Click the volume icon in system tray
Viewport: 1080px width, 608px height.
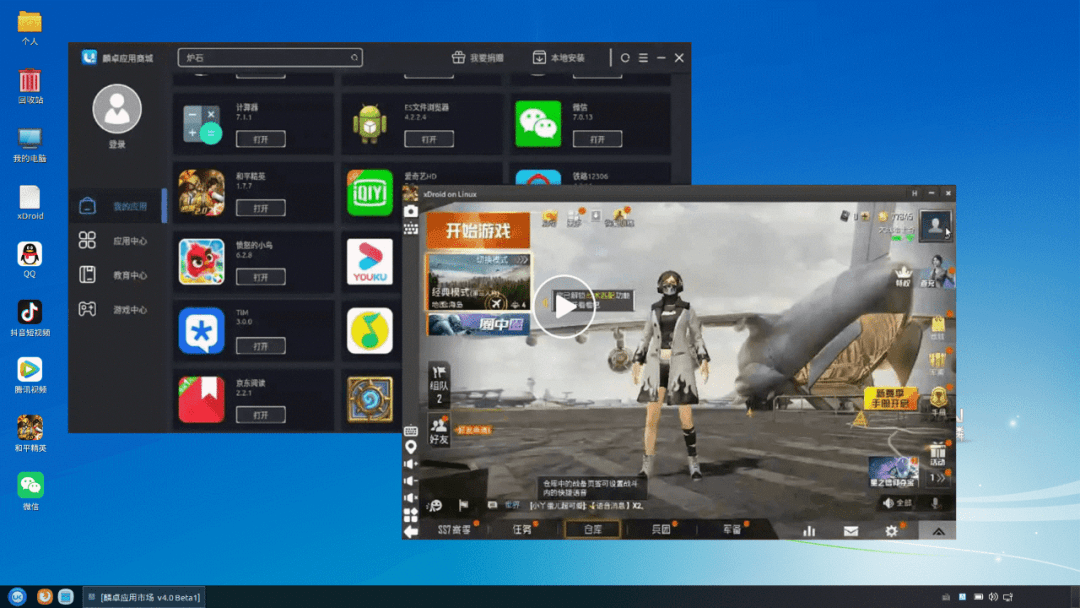point(993,597)
